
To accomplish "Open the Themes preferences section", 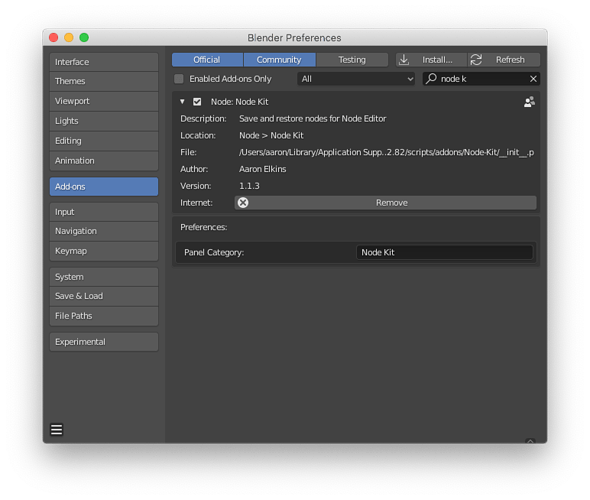I will pyautogui.click(x=104, y=81).
